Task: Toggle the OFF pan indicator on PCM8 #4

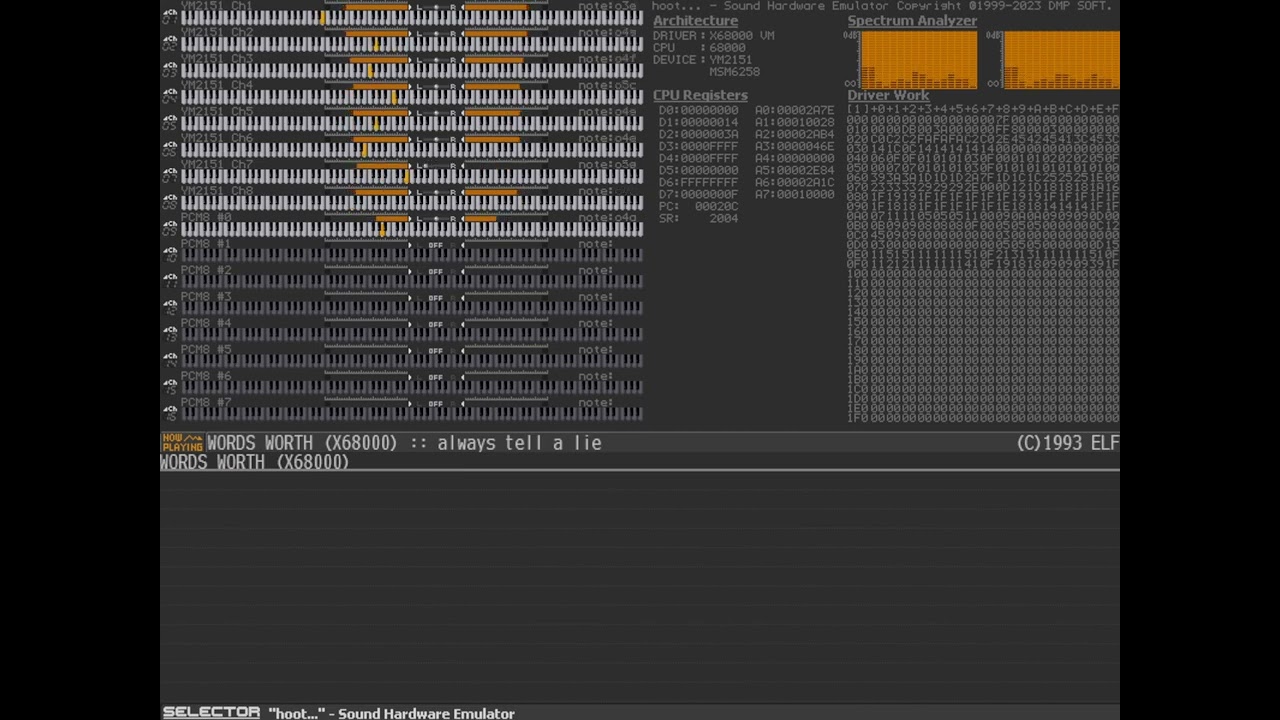Action: pos(435,324)
